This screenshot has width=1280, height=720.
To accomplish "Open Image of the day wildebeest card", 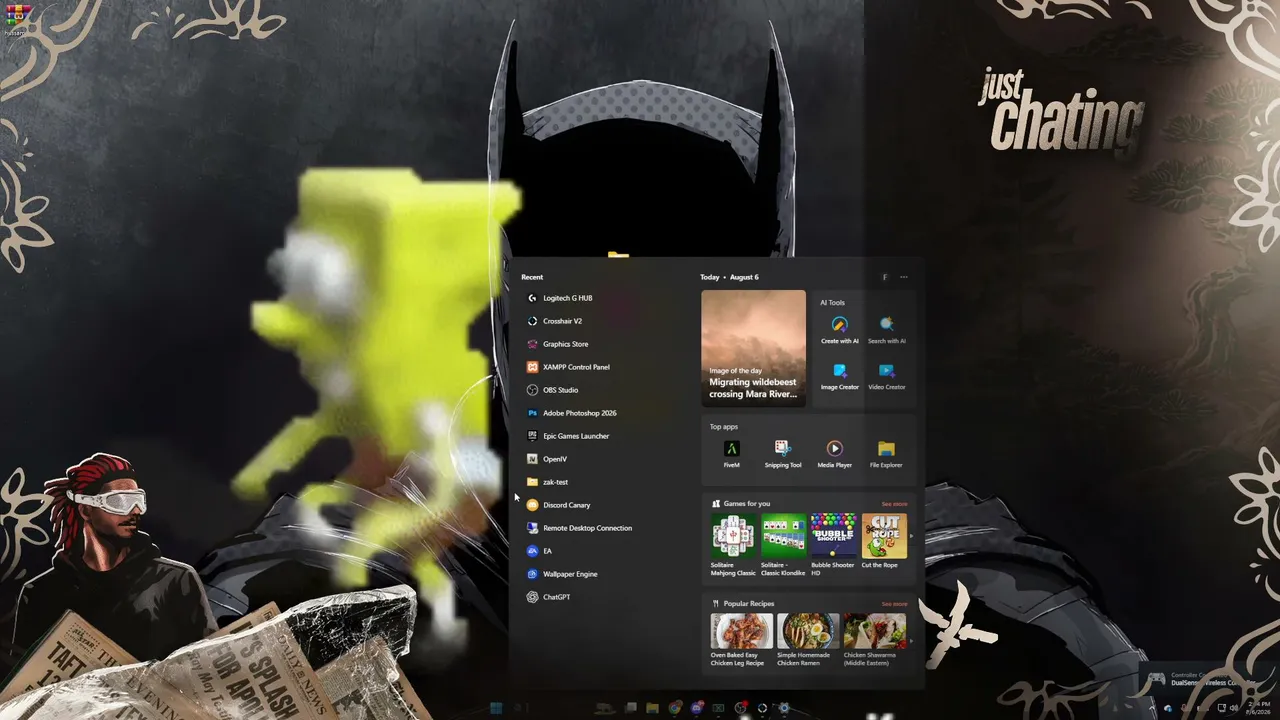I will (753, 348).
